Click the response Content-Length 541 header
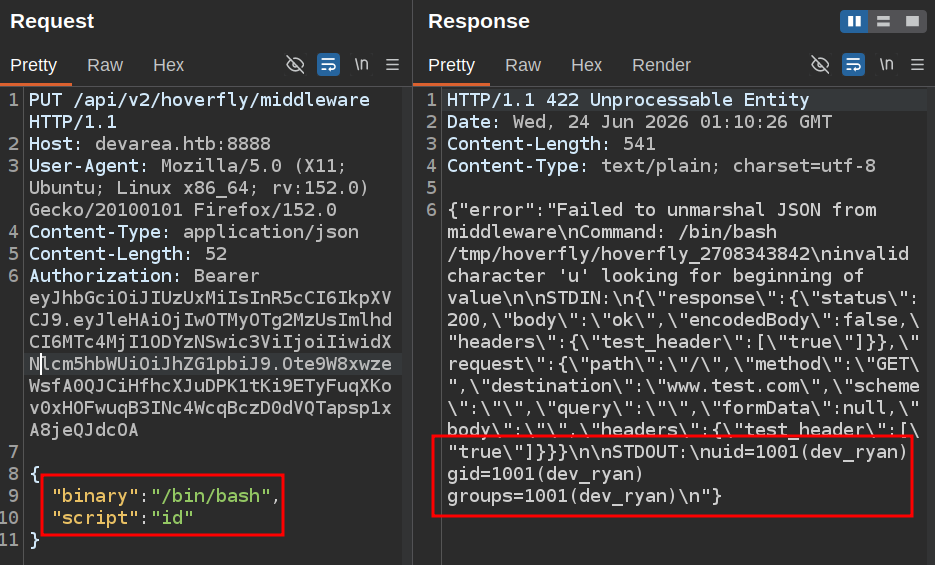 (x=551, y=144)
